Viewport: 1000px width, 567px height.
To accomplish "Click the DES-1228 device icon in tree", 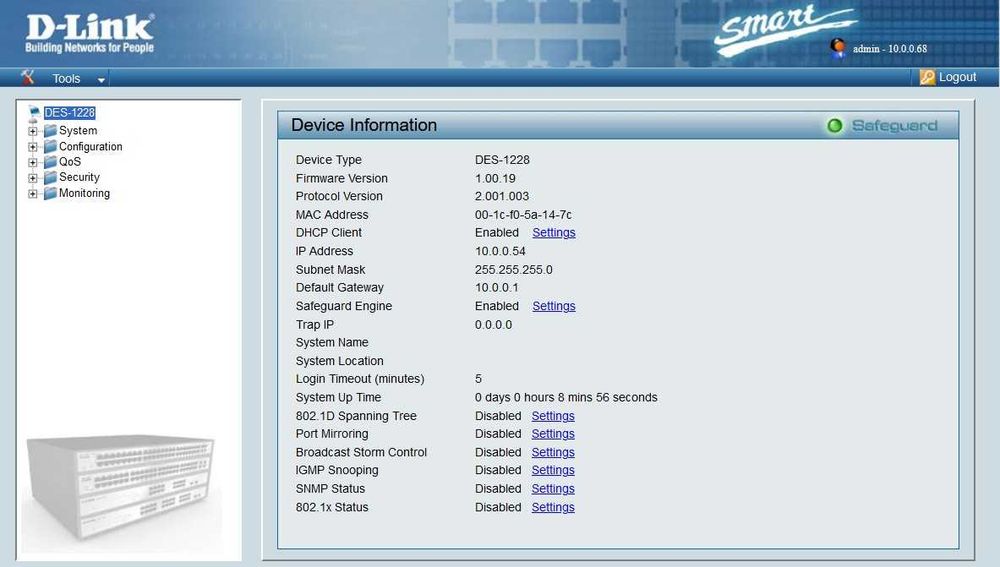I will pyautogui.click(x=34, y=114).
